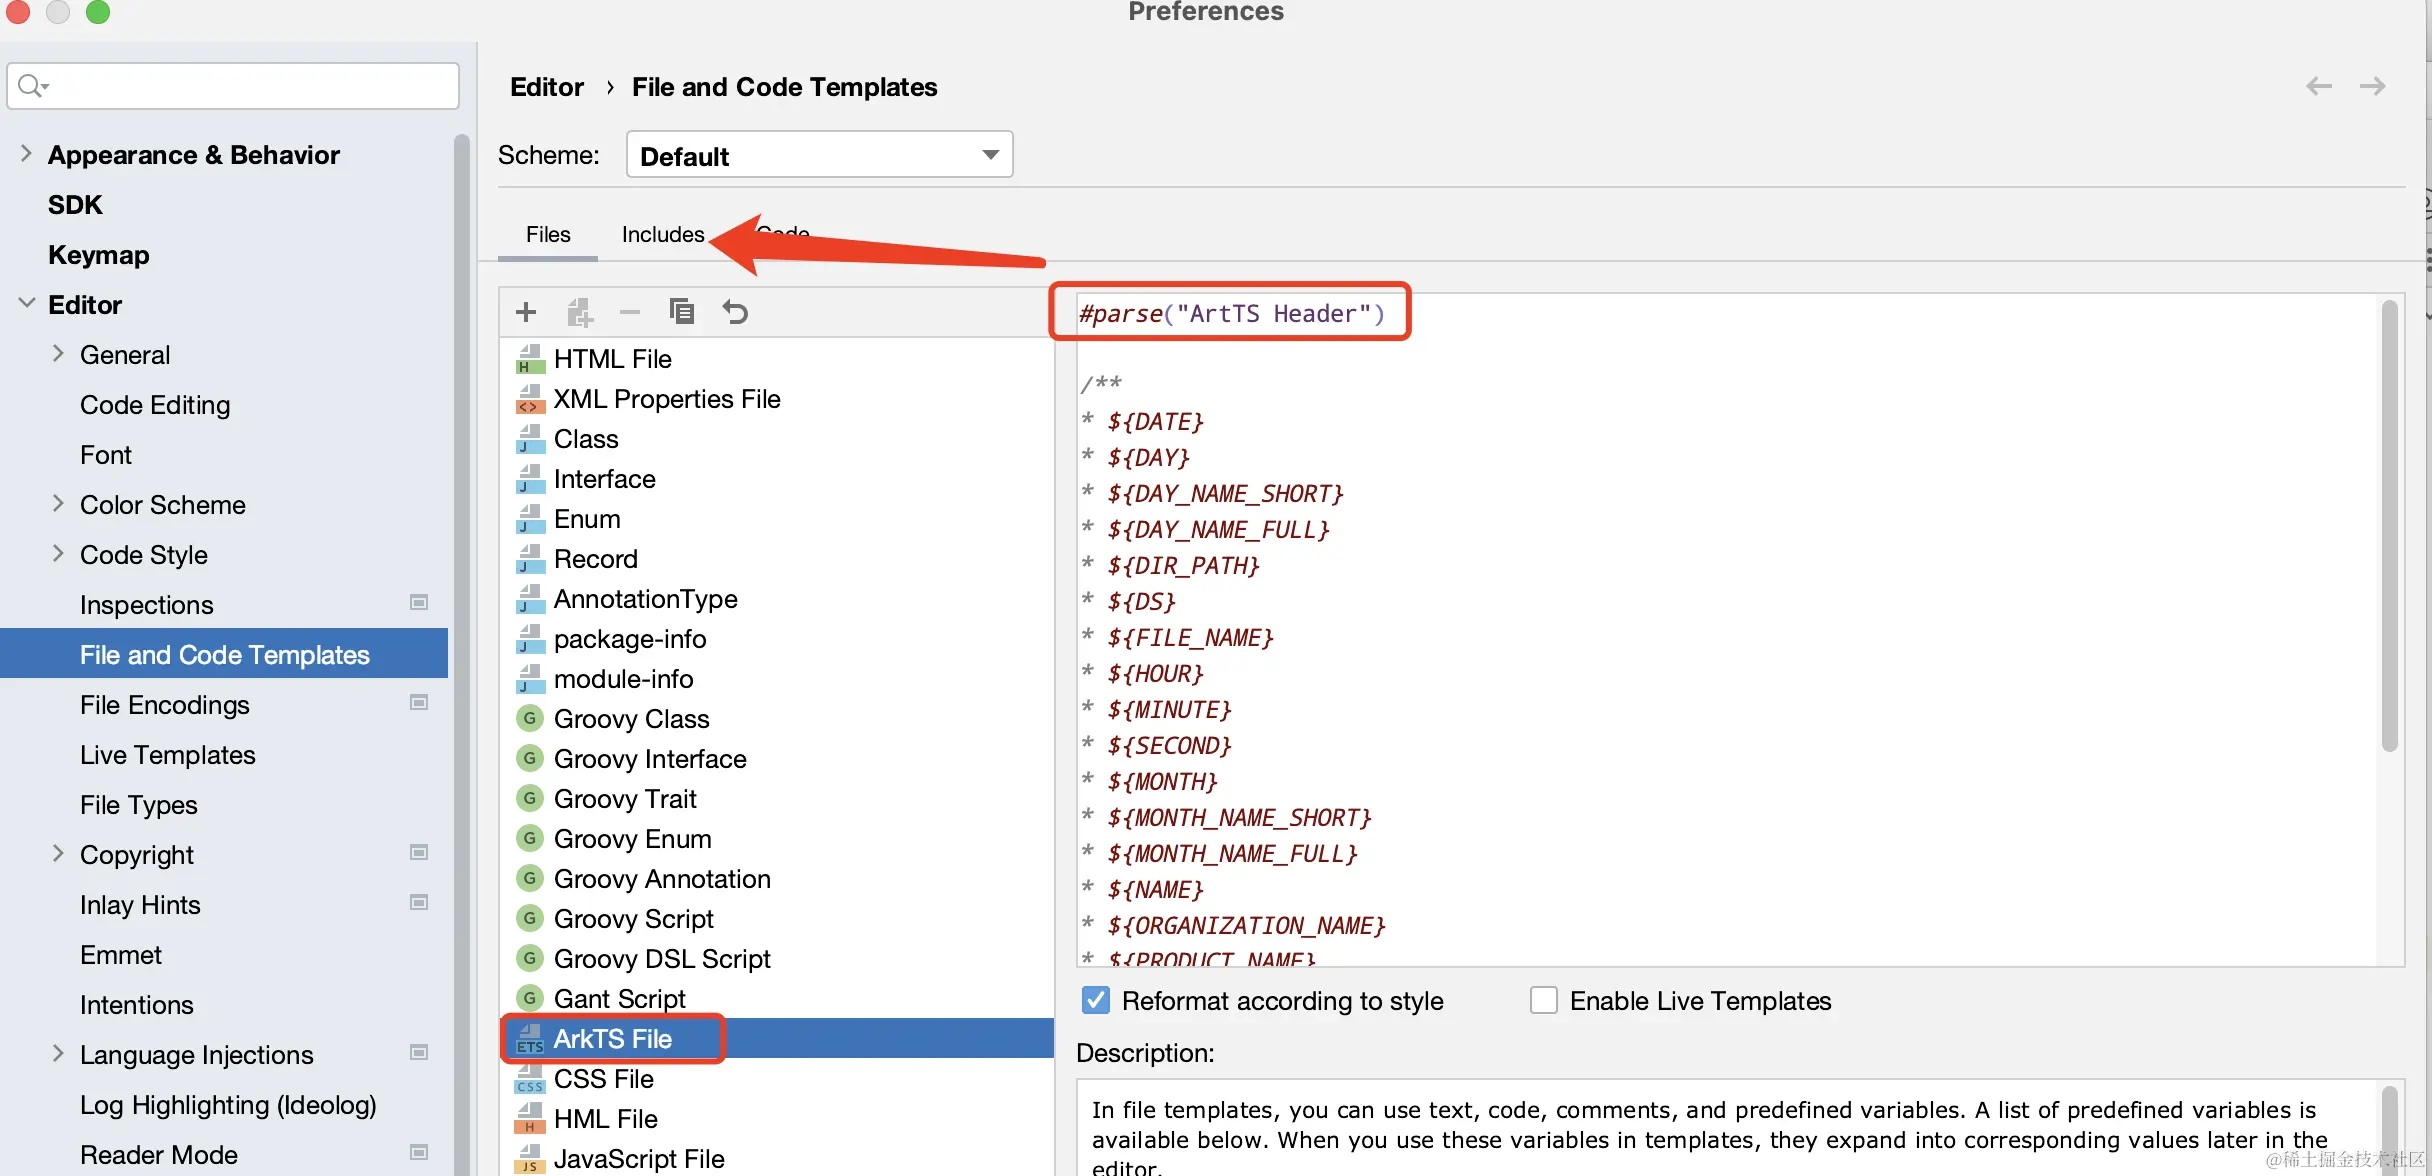2432x1176 pixels.
Task: Switch to the Includes tab
Action: coord(662,234)
